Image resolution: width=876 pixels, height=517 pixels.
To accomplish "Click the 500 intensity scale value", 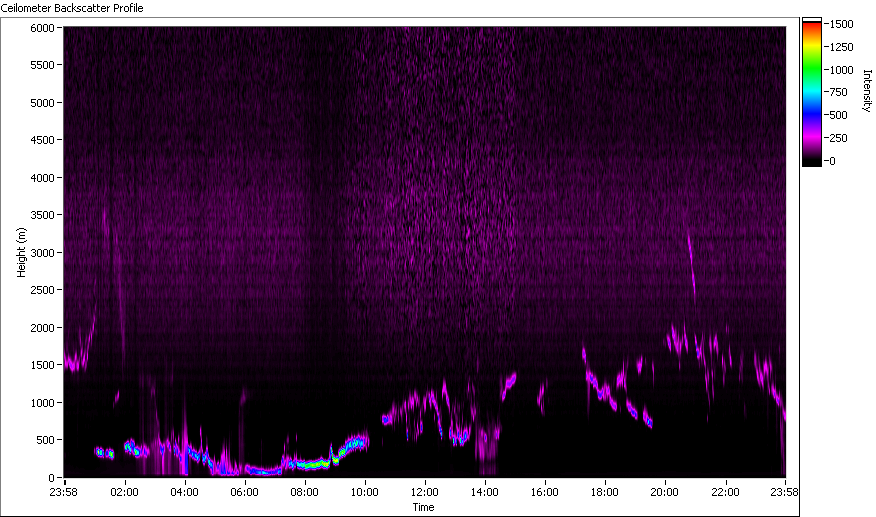I will coord(839,115).
